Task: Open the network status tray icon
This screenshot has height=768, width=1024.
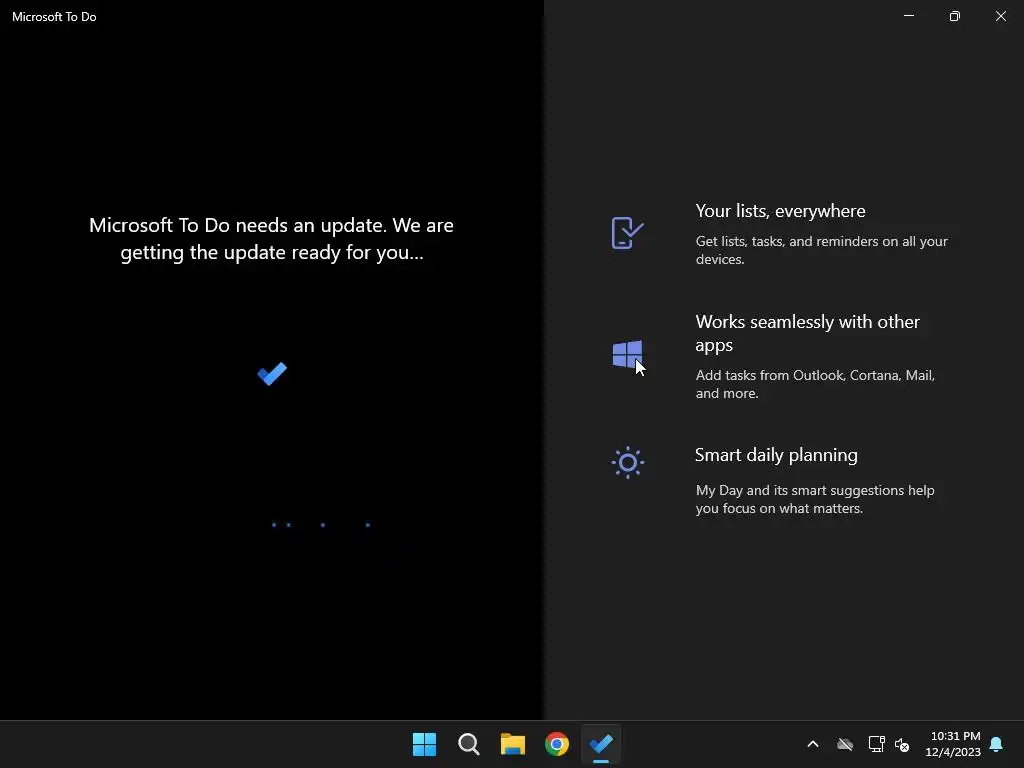Action: pyautogui.click(x=876, y=744)
